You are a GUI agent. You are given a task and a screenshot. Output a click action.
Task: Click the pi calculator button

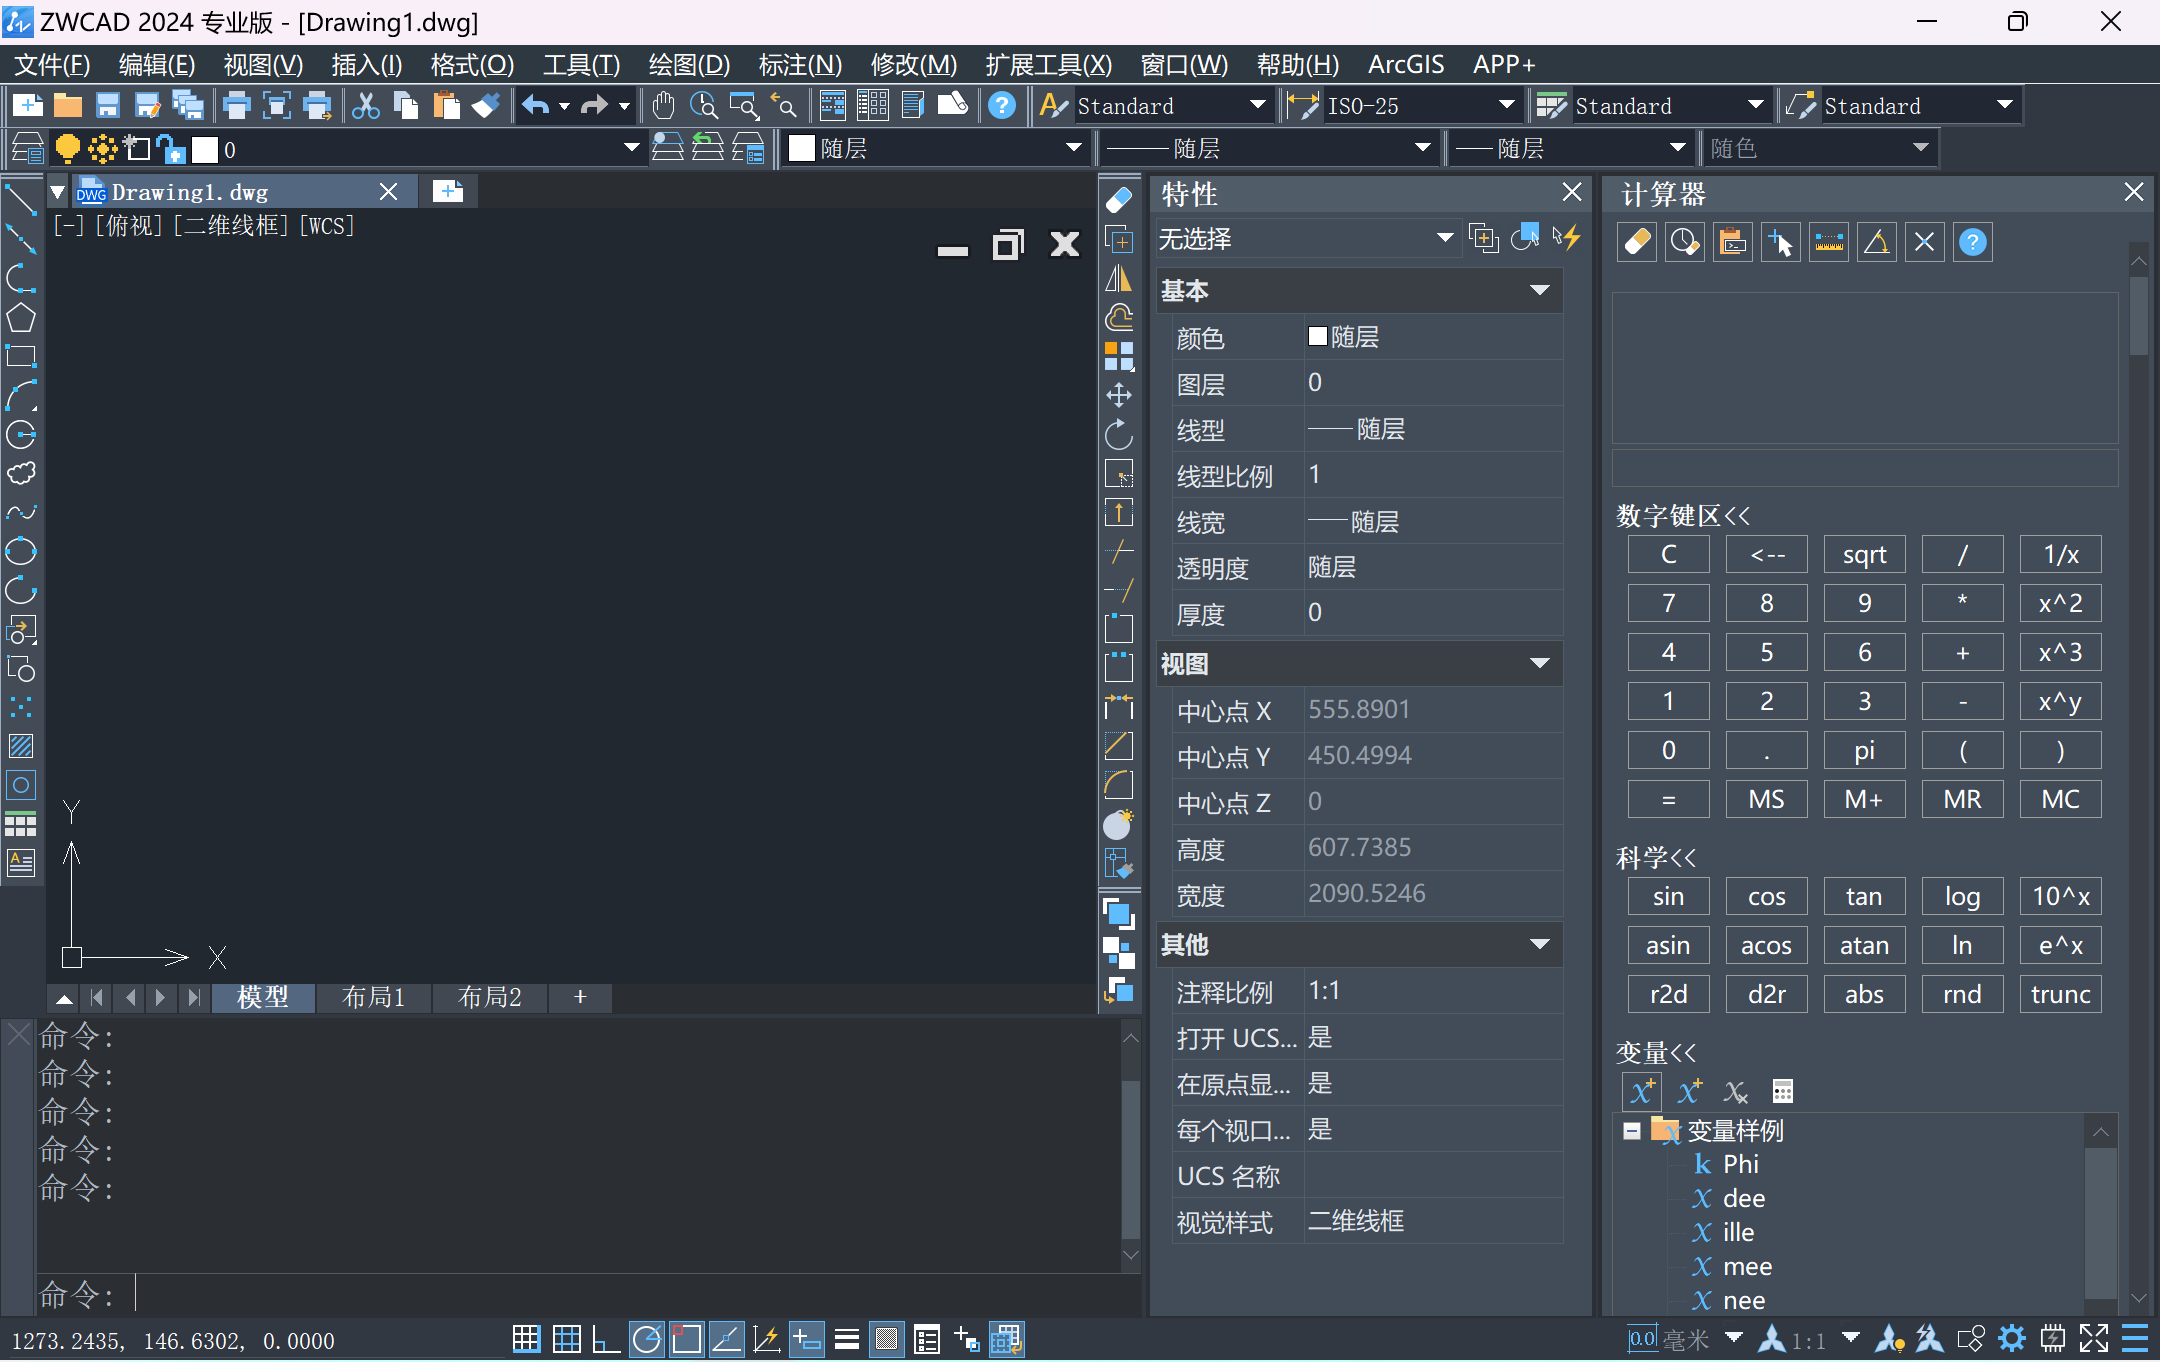[1864, 751]
